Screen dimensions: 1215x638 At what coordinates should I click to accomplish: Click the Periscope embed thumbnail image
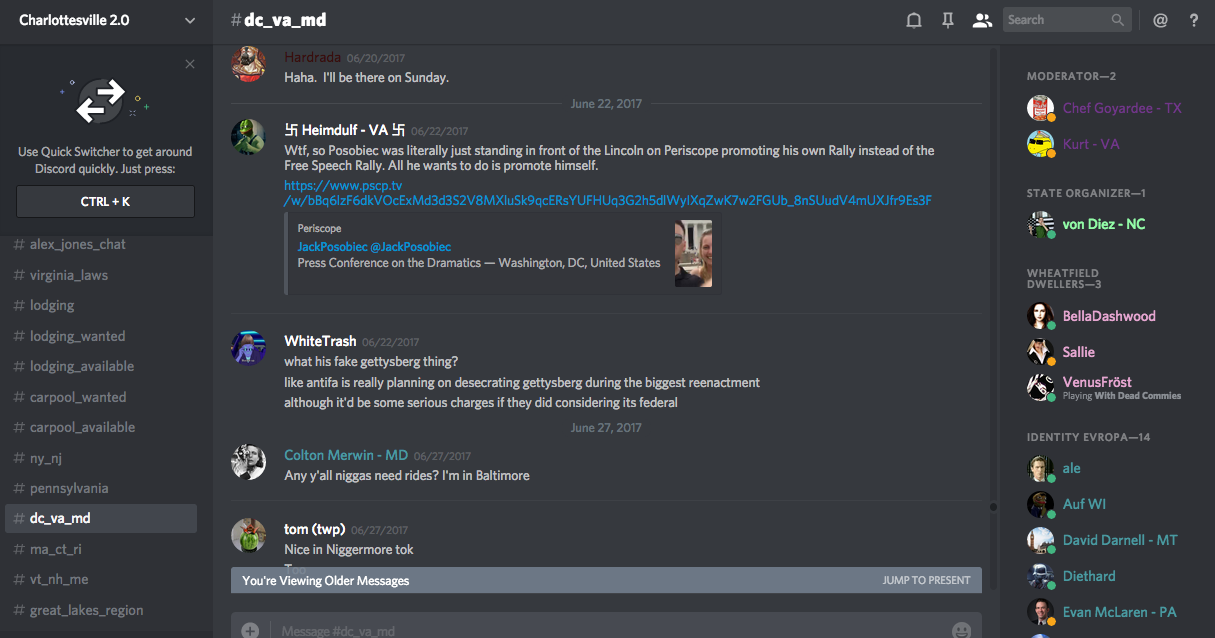[x=693, y=253]
